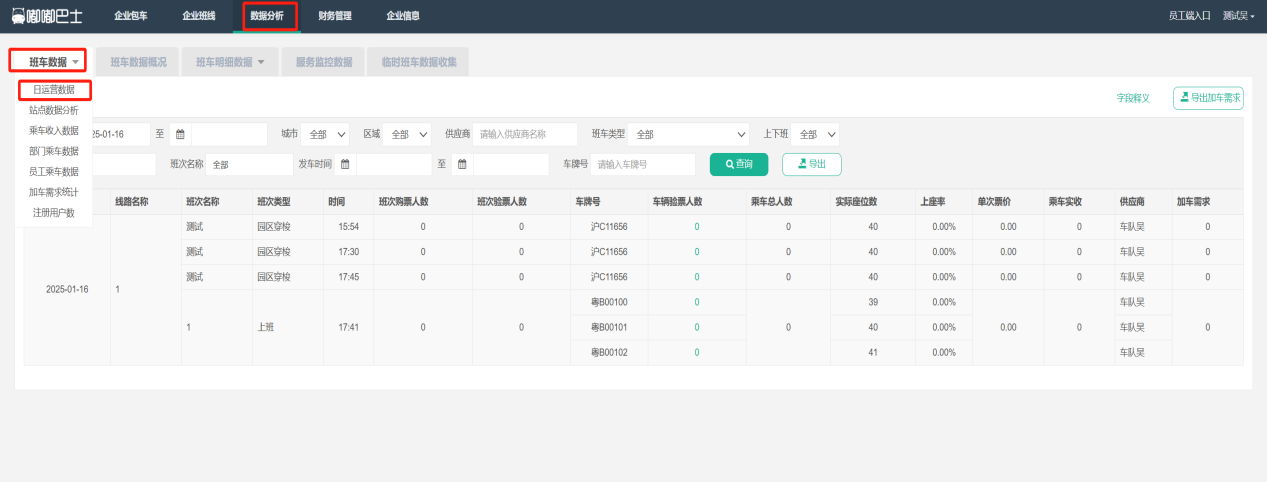Viewport: 1267px width, 482px height.
Task: Click the 供应商 name input field
Action: tap(525, 134)
